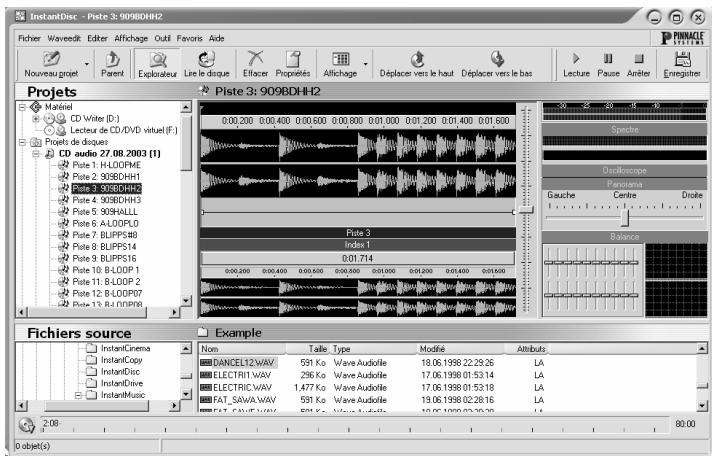The width and height of the screenshot is (712, 456).
Task: Click the Parent toolbar icon
Action: click(112, 59)
